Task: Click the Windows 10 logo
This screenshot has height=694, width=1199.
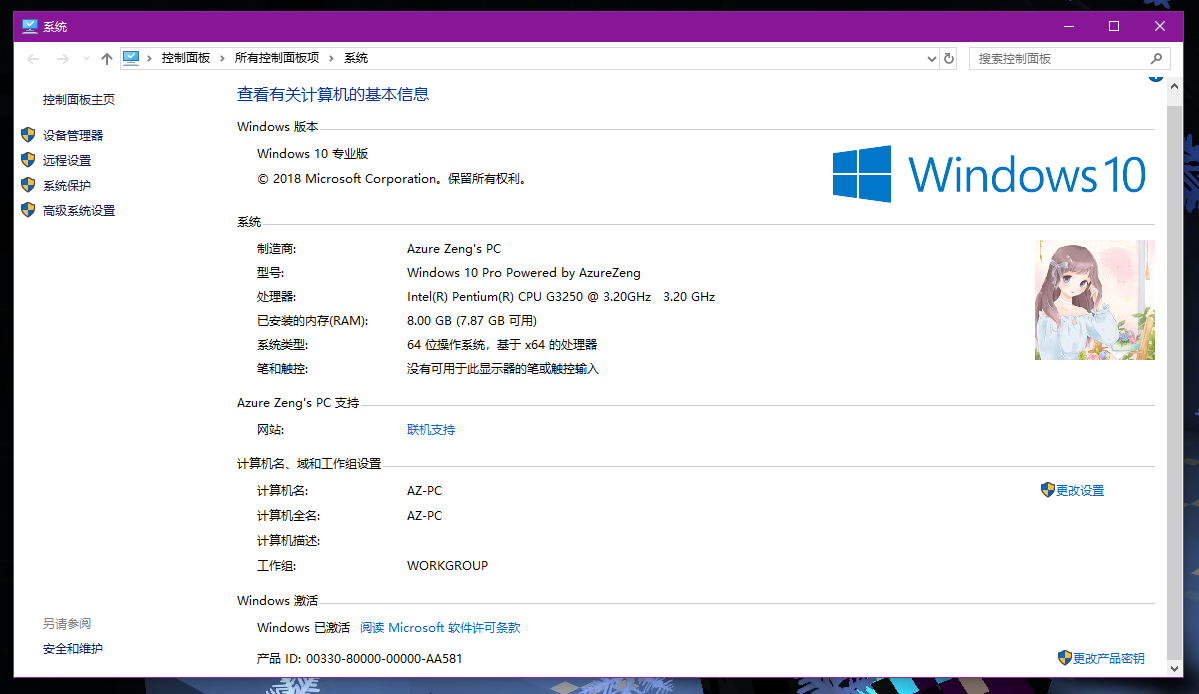Action: click(x=989, y=174)
